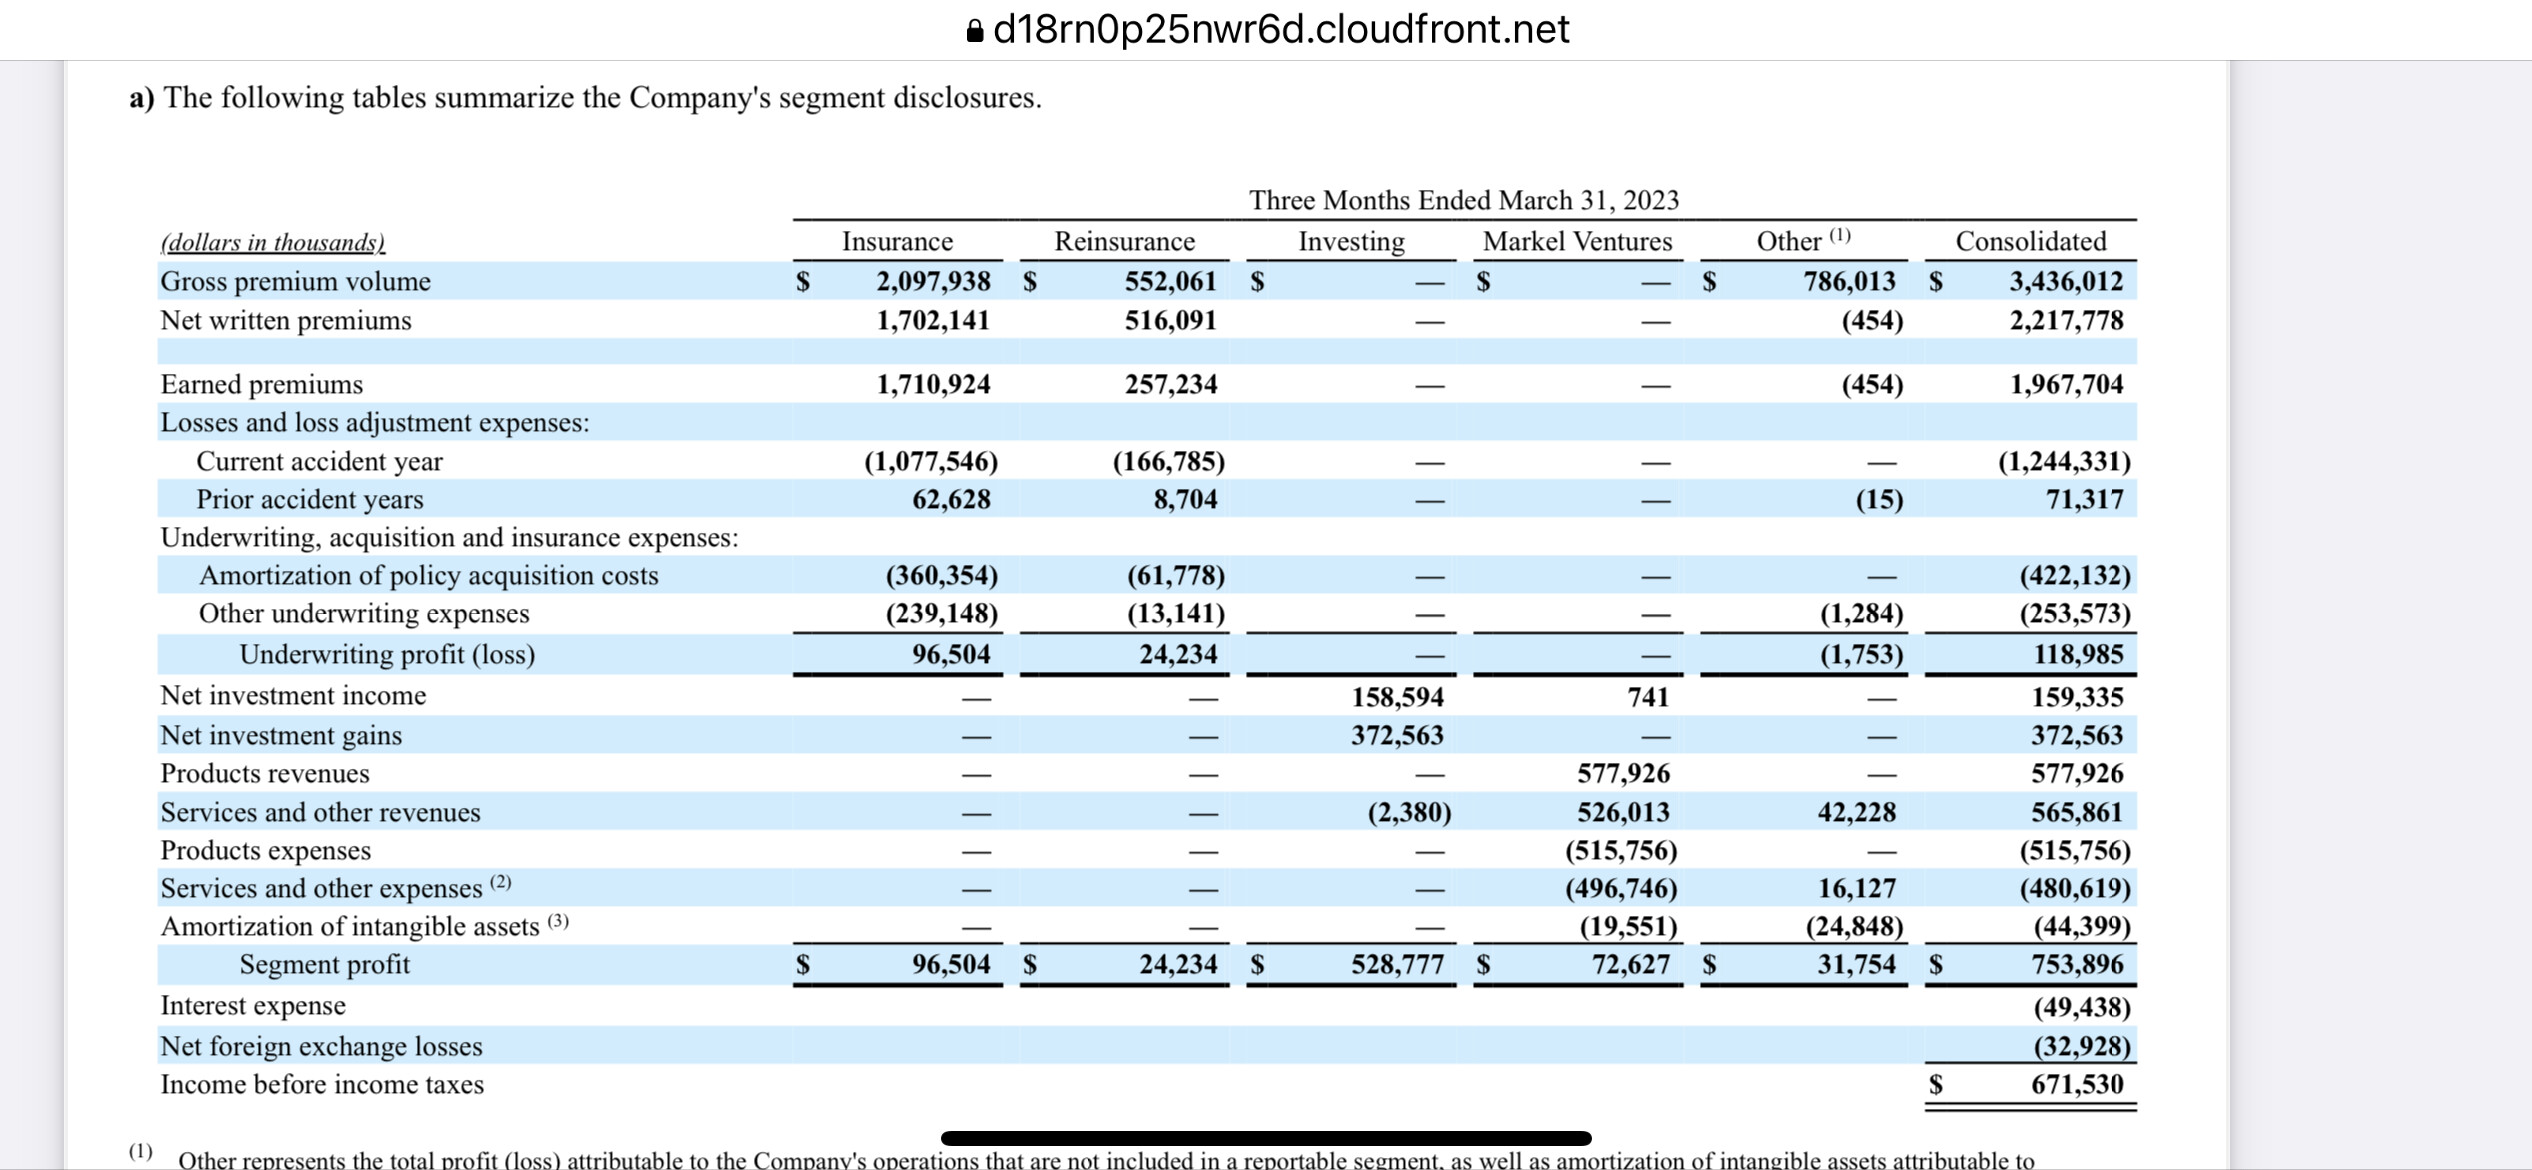The height and width of the screenshot is (1170, 2532).
Task: Select Consolidated underwriting profit 118,985
Action: [x=2078, y=654]
